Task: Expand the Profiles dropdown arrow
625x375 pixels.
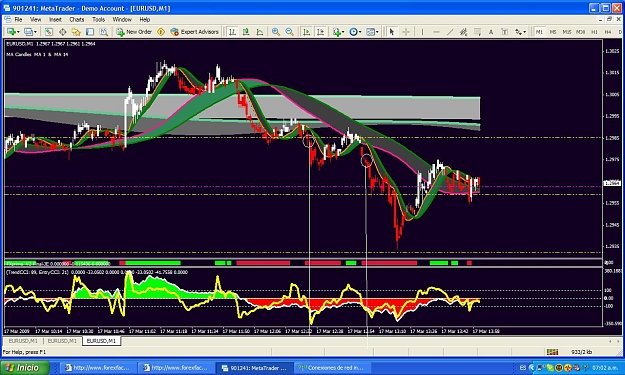Action: point(35,32)
